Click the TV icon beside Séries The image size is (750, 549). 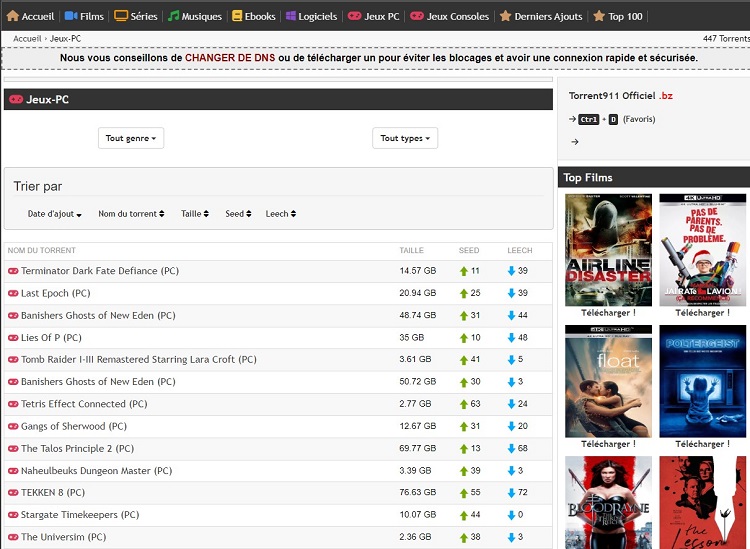[x=121, y=16]
